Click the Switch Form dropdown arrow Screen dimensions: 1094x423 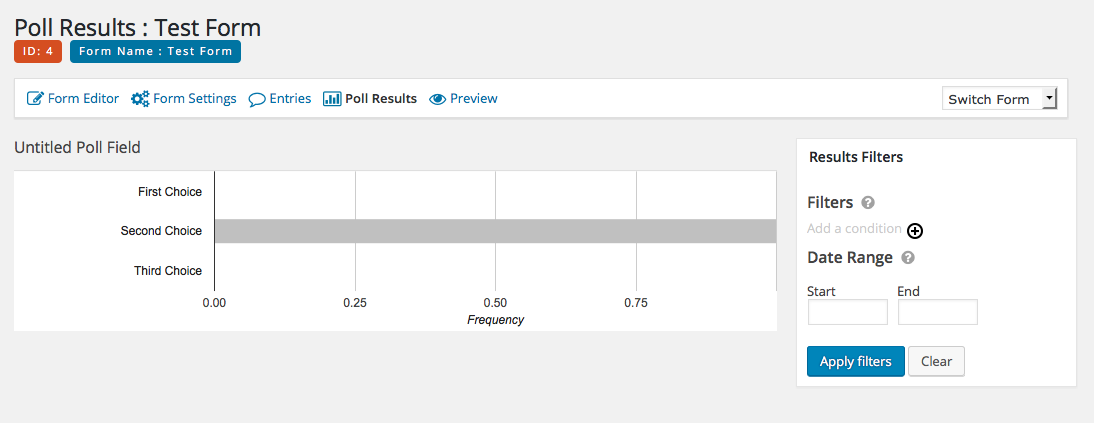coord(1049,98)
